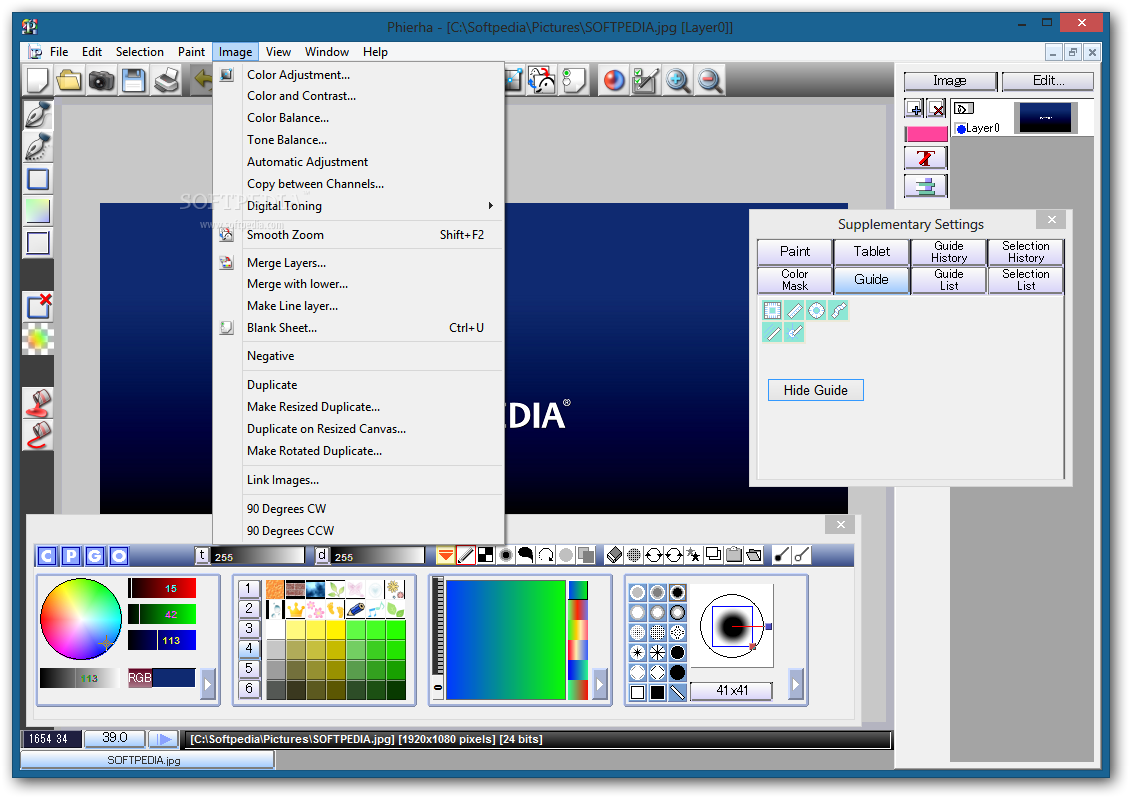Click the red sphere toolbar icon

613,80
